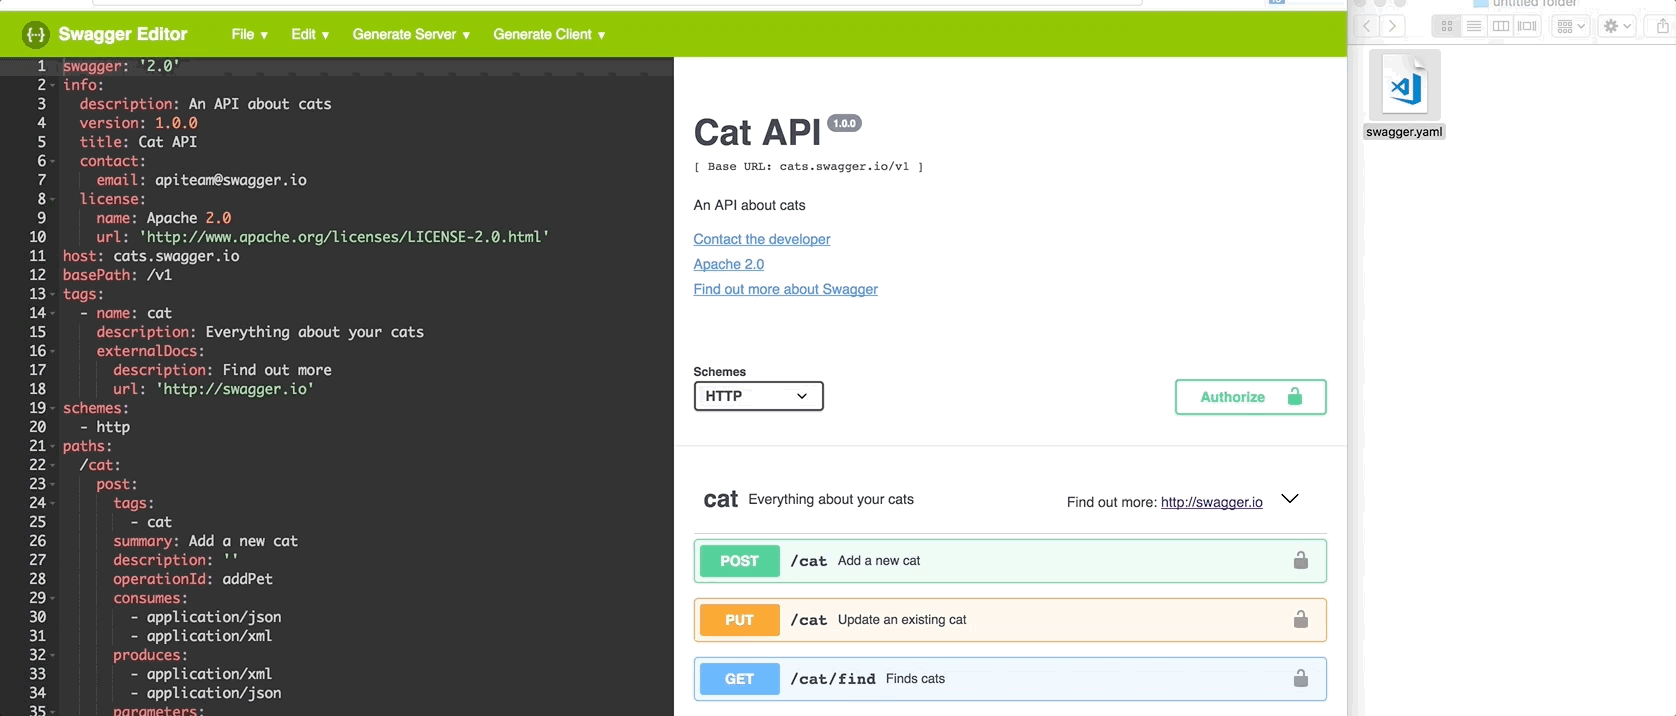The image size is (1676, 716).
Task: Click the lock icon on POST /cat
Action: pyautogui.click(x=1300, y=560)
